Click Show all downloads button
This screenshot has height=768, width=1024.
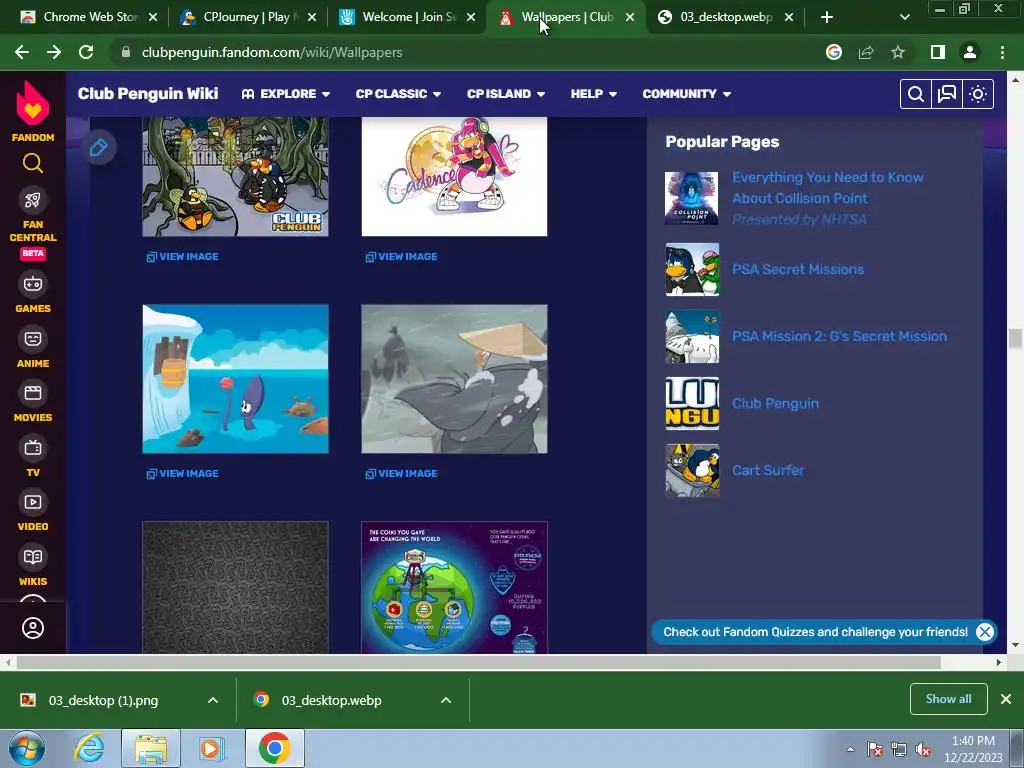(948, 699)
